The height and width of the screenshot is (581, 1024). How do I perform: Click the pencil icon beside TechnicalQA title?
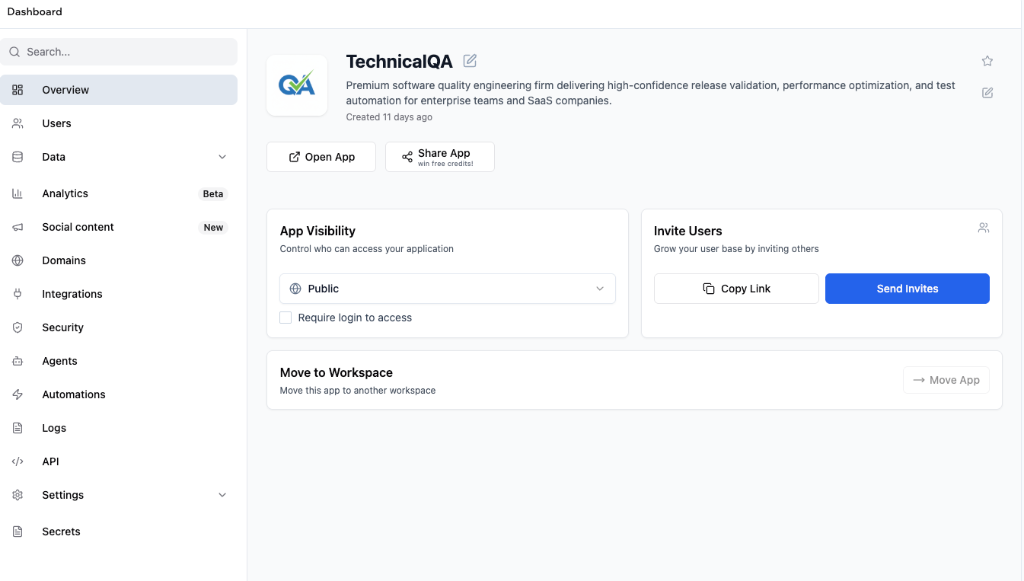coord(470,61)
